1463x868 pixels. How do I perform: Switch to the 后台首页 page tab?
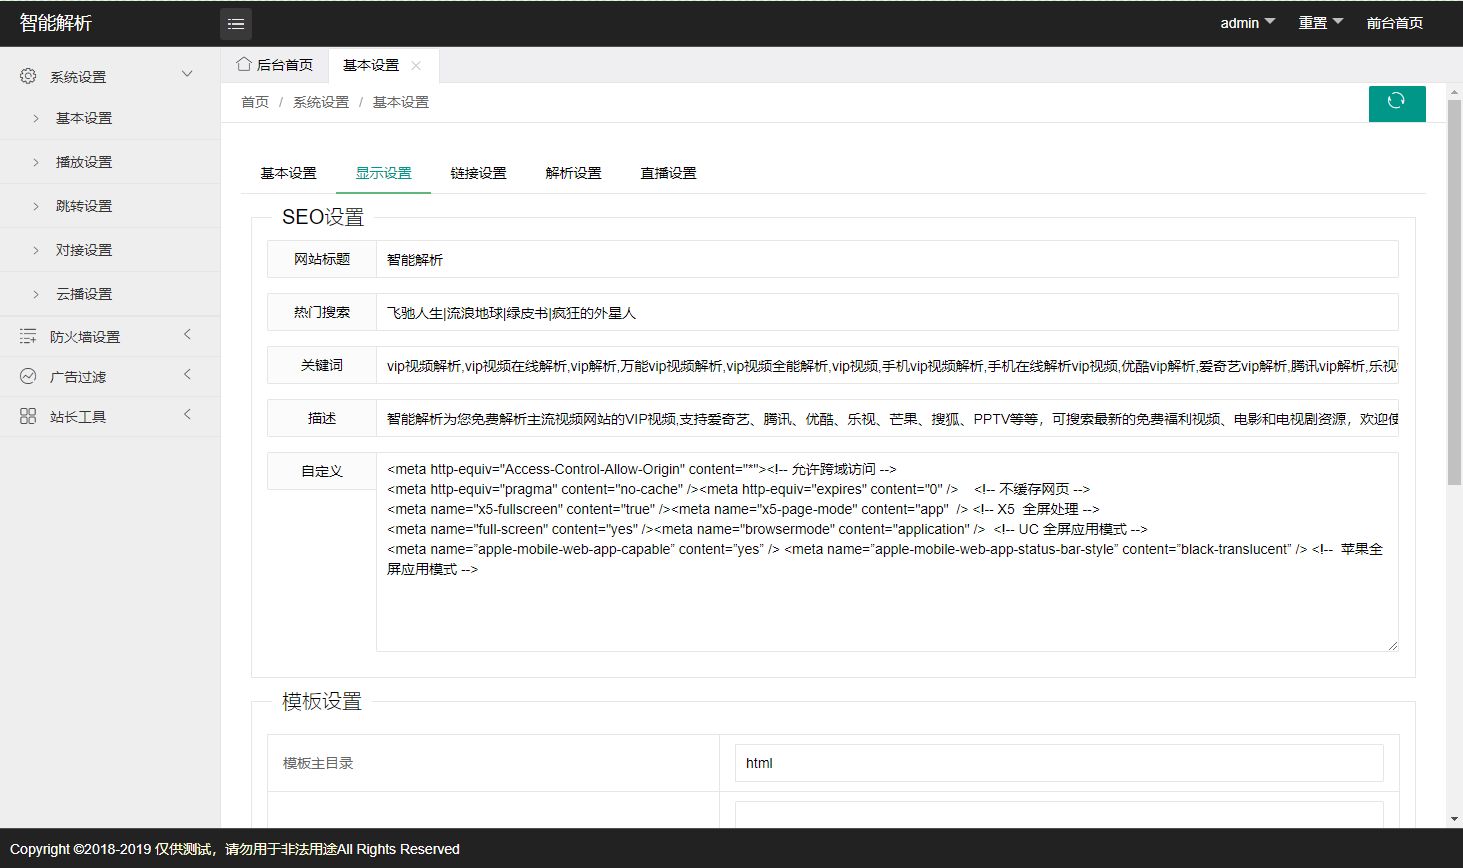[x=275, y=65]
